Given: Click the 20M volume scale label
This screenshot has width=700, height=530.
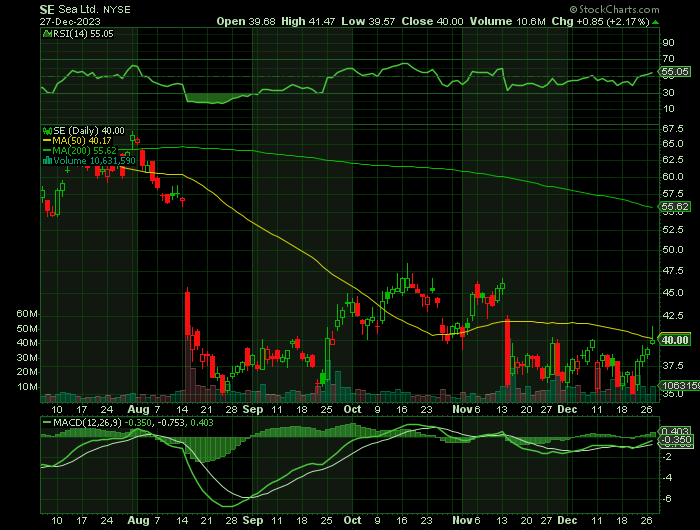Looking at the screenshot, I should [x=27, y=372].
